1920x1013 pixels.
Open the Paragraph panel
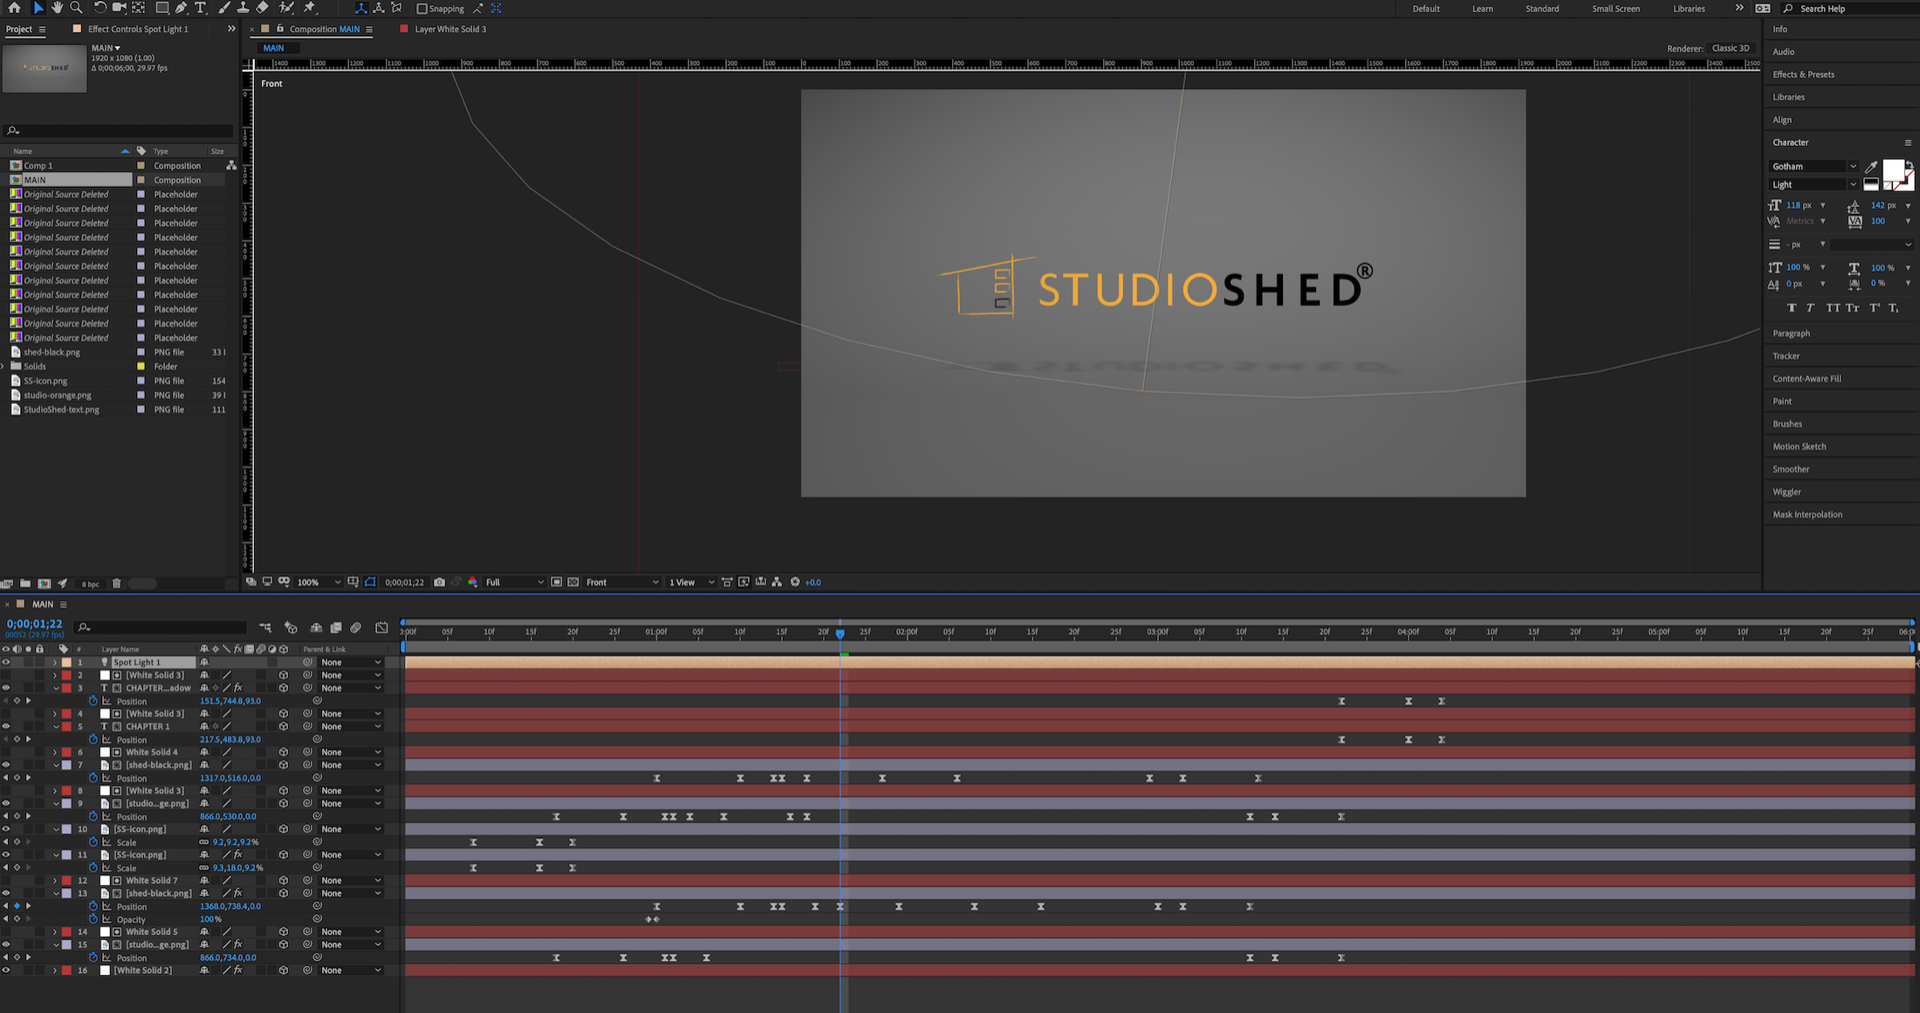1791,333
